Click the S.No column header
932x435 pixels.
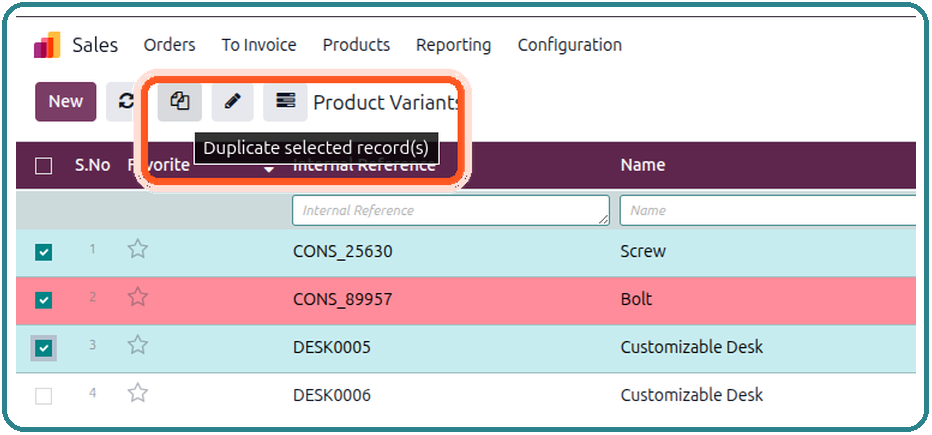point(93,165)
